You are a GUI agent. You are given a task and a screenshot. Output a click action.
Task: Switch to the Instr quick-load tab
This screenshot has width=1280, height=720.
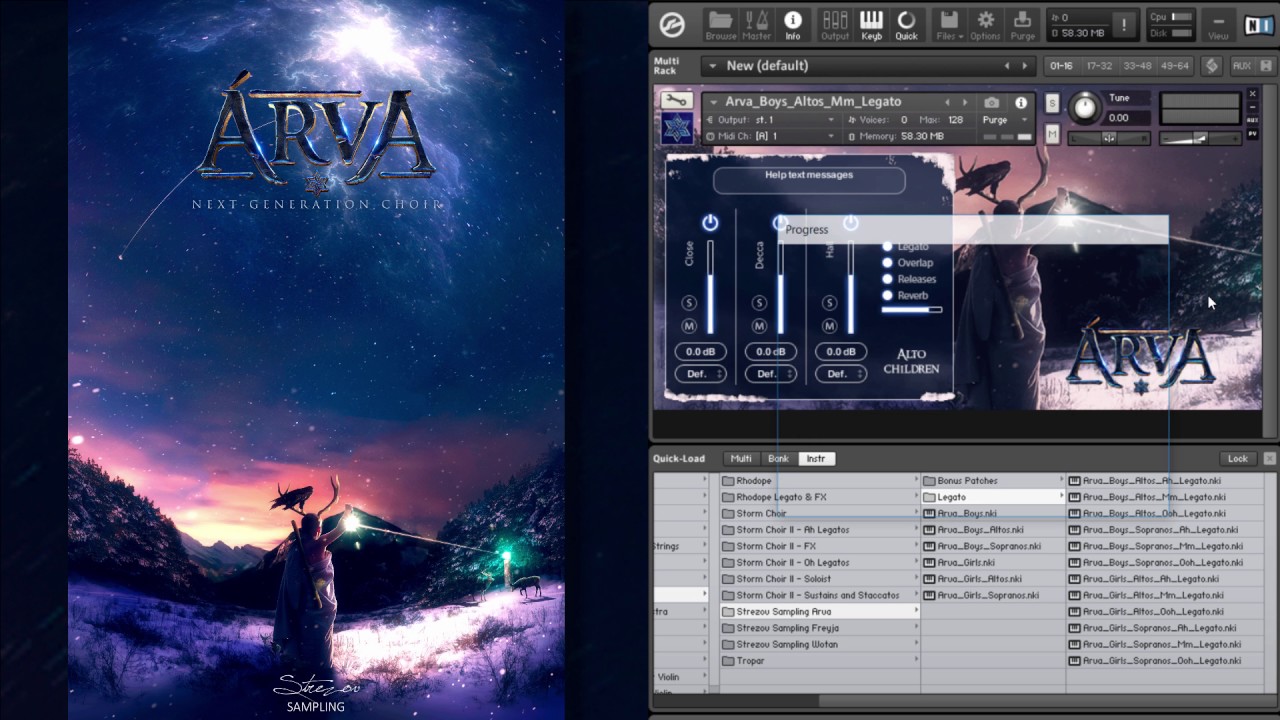816,459
